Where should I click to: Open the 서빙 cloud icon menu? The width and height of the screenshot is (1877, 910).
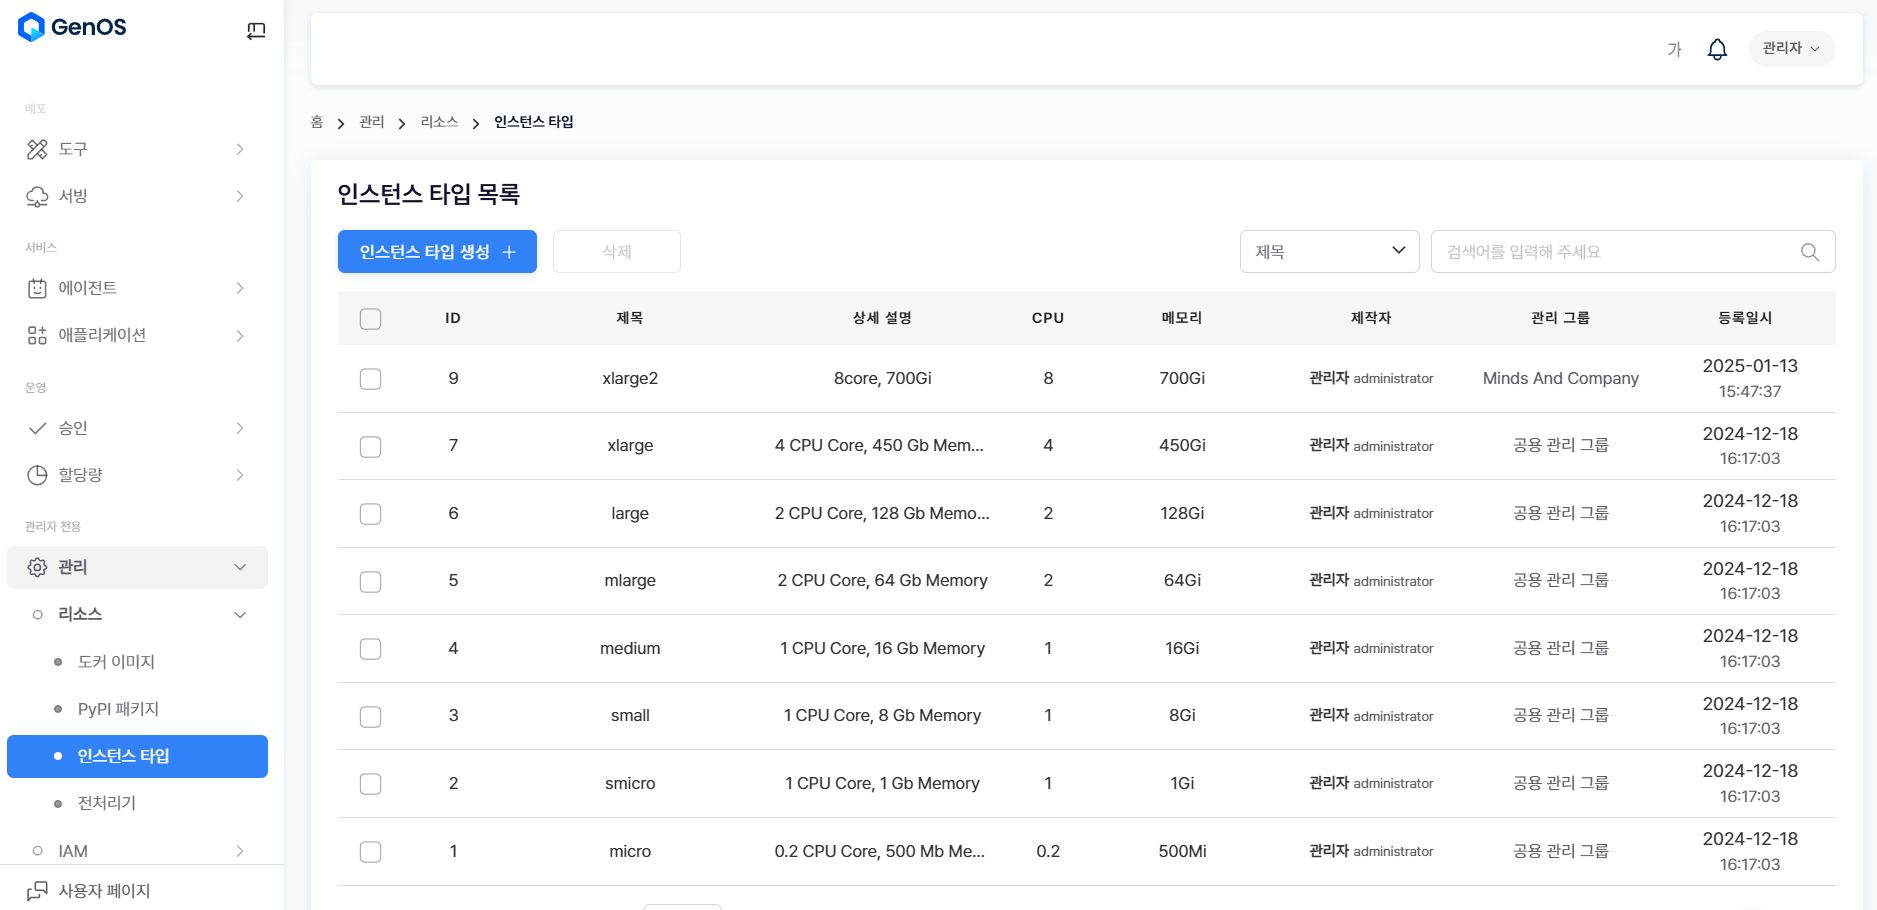click(37, 196)
